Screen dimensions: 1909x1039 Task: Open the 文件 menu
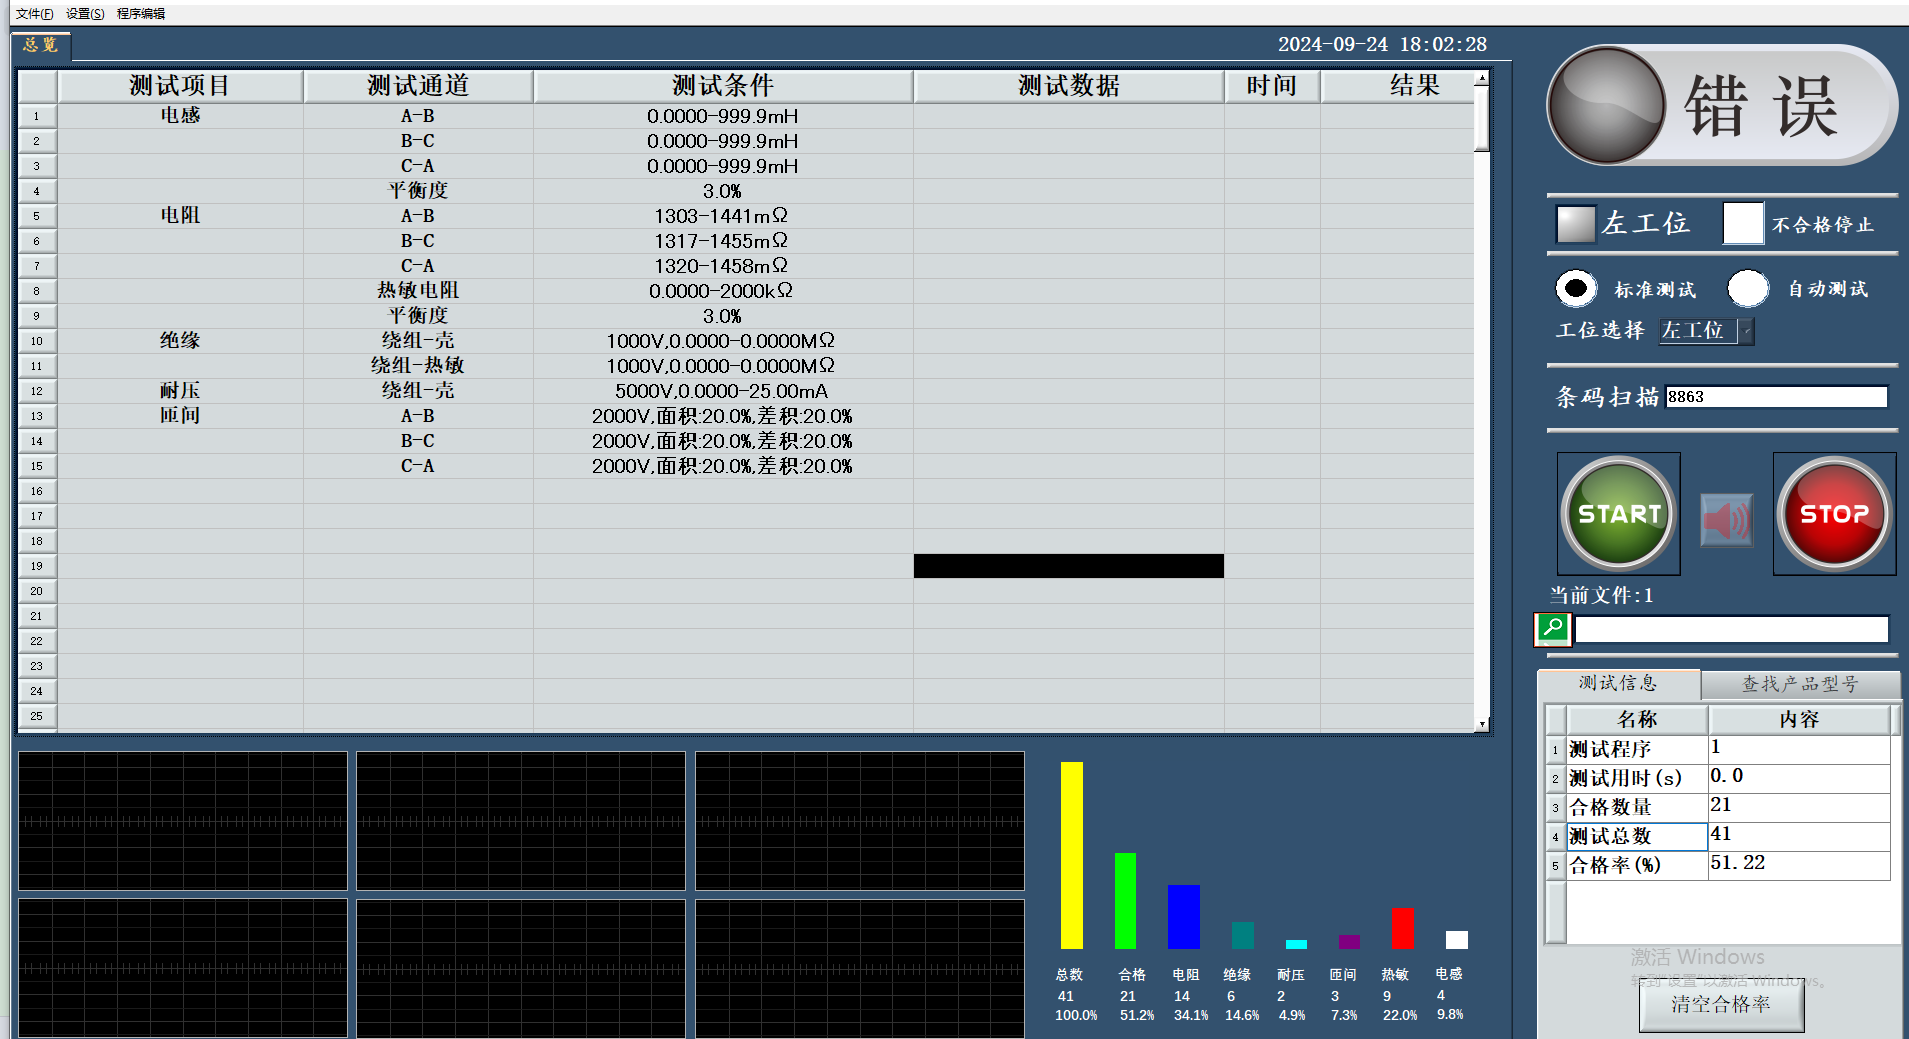[34, 14]
